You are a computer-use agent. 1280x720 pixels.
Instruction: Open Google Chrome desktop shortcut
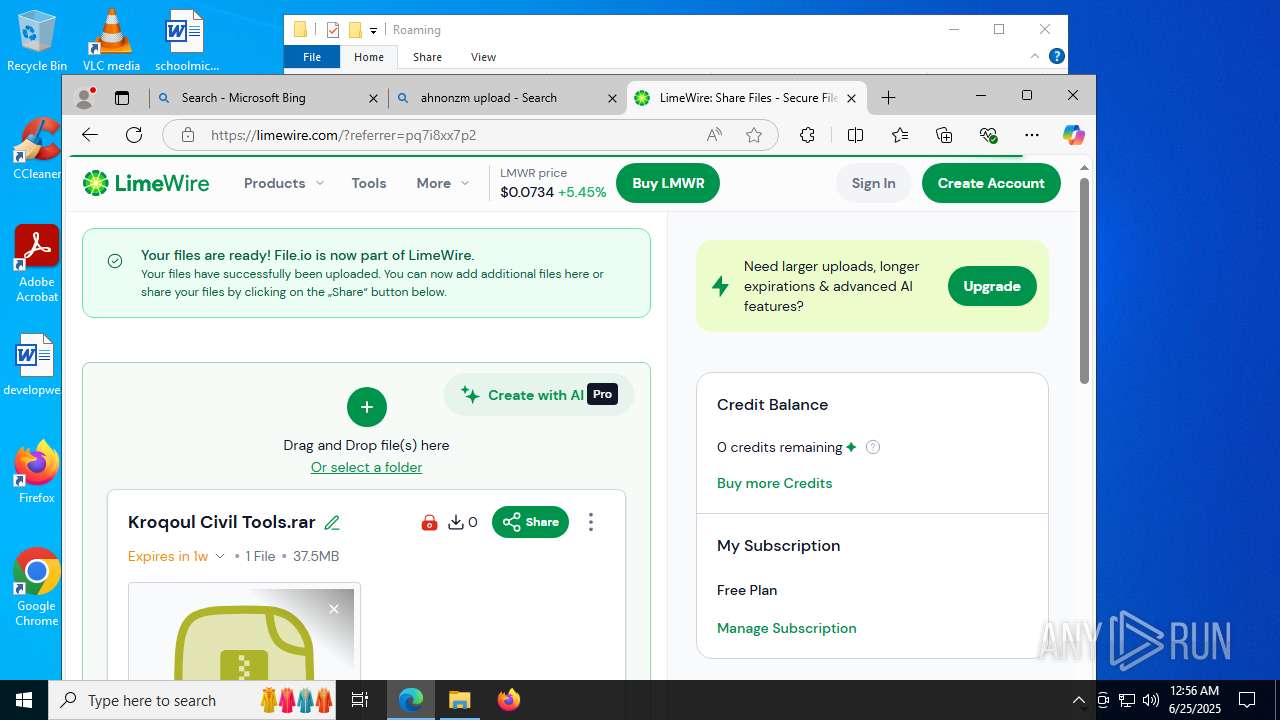click(x=37, y=587)
